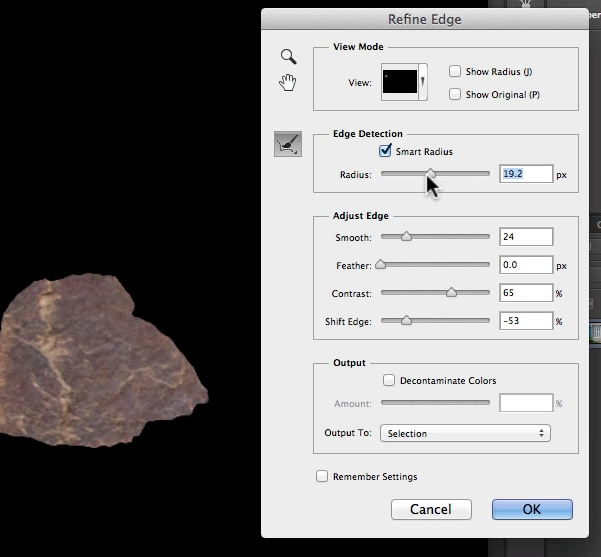The width and height of the screenshot is (601, 557).
Task: Click the Smooth slider handle
Action: tap(406, 237)
